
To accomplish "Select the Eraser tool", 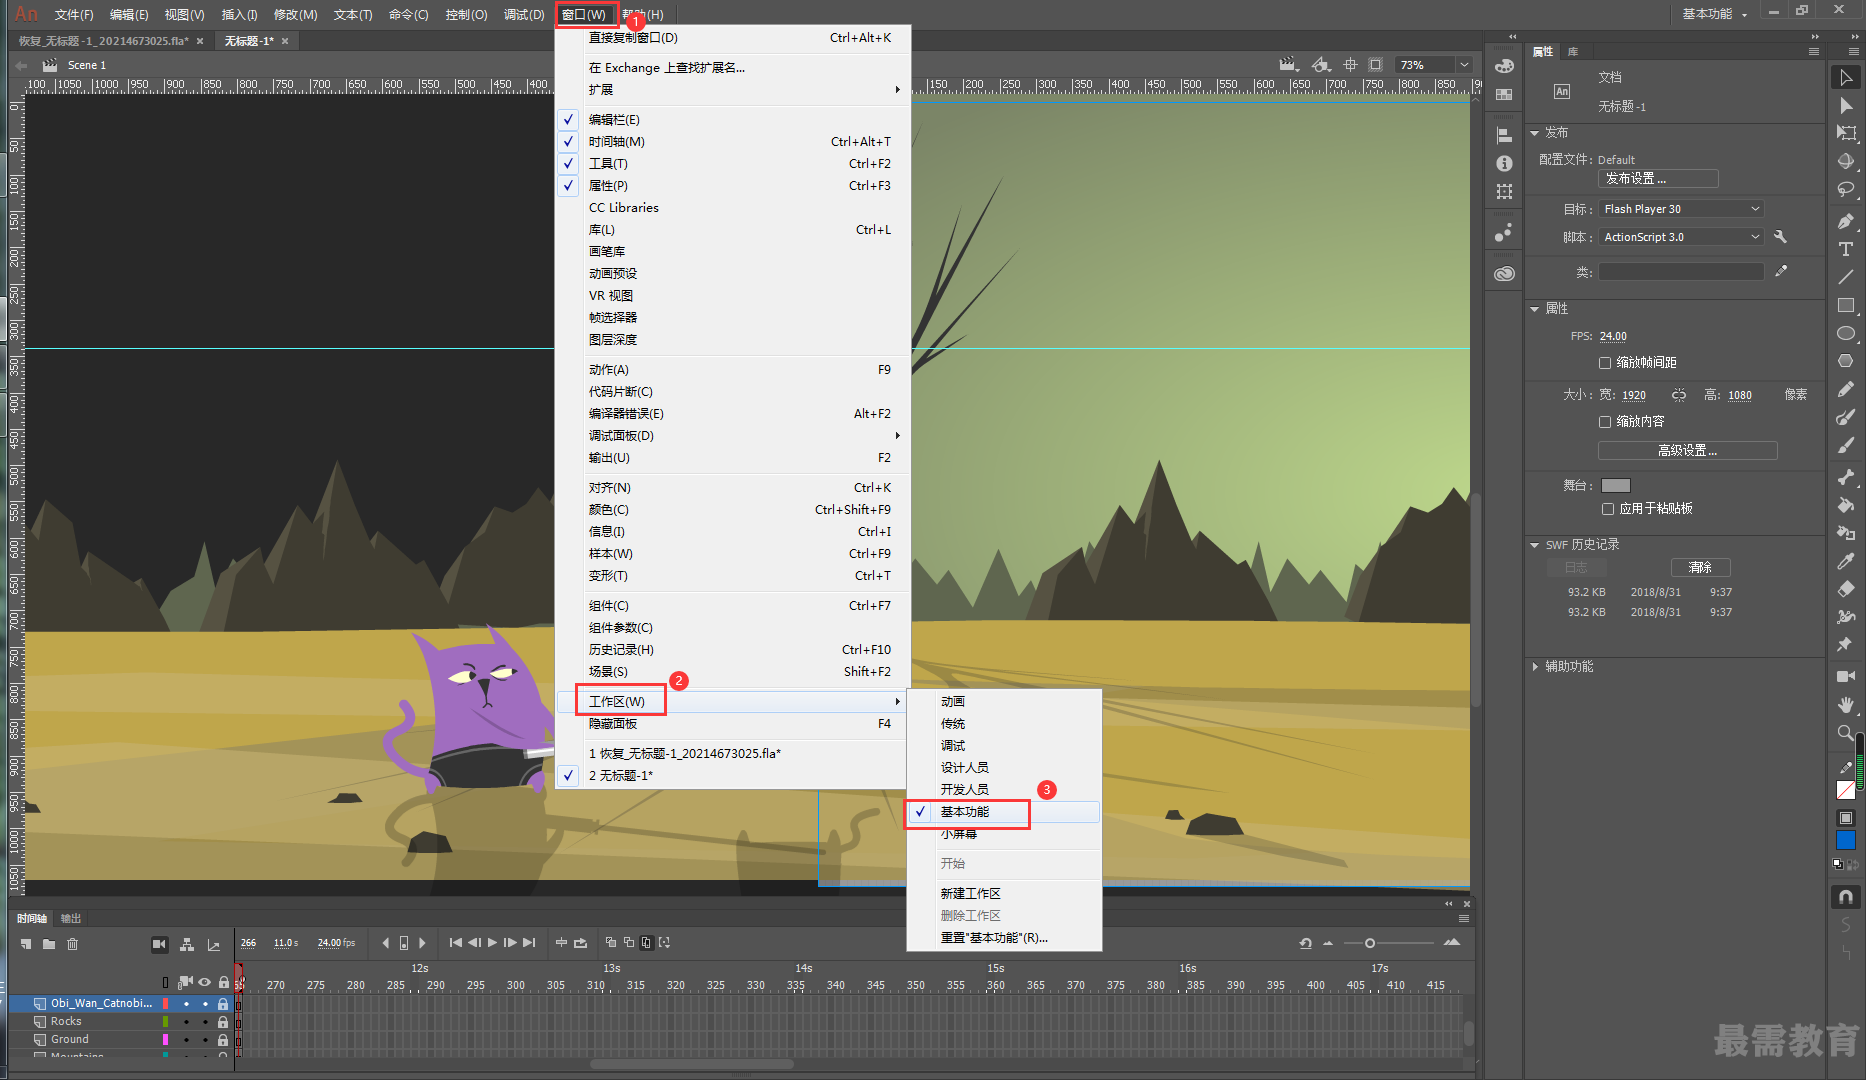I will click(1846, 589).
